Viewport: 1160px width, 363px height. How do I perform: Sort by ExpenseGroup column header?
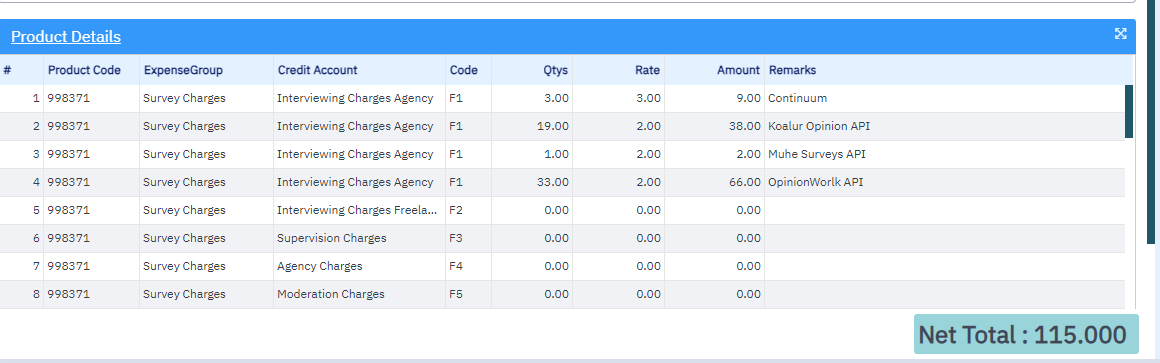(x=183, y=70)
